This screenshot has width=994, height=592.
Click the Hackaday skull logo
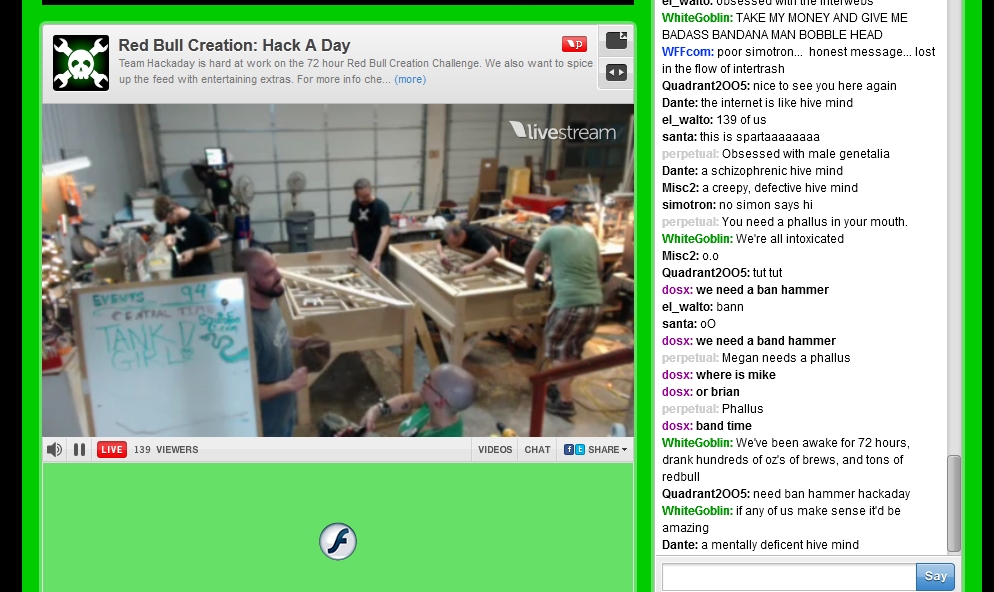(x=81, y=63)
